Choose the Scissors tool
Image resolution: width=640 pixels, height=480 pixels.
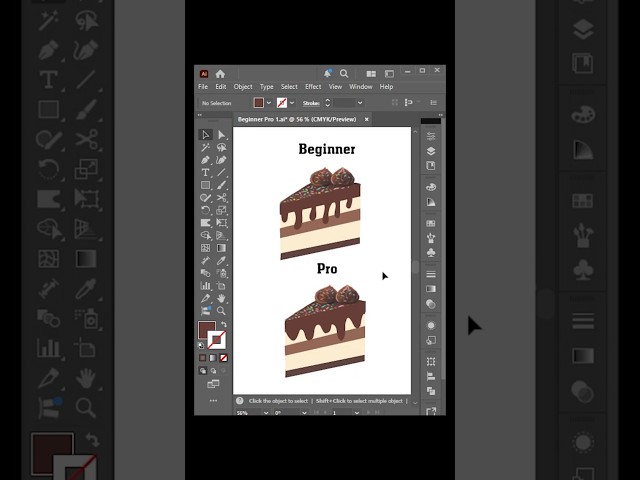click(x=221, y=198)
